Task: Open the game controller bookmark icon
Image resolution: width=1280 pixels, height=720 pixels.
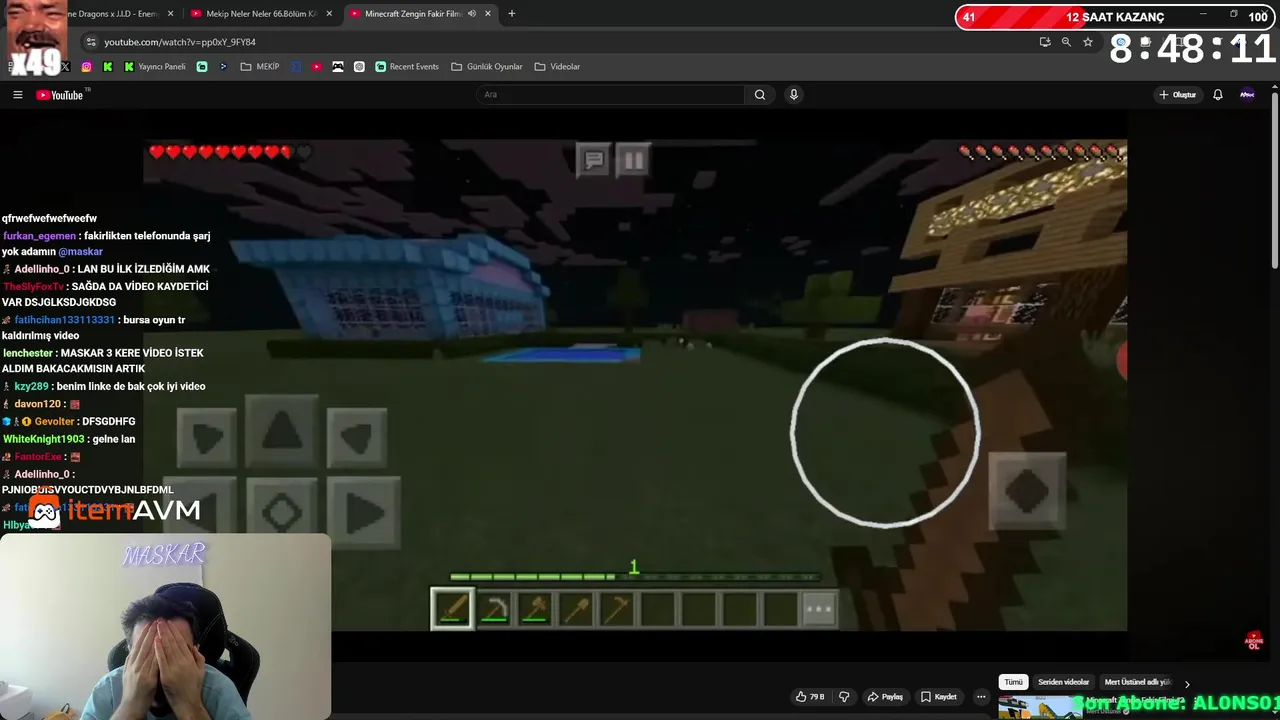Action: (x=338, y=67)
